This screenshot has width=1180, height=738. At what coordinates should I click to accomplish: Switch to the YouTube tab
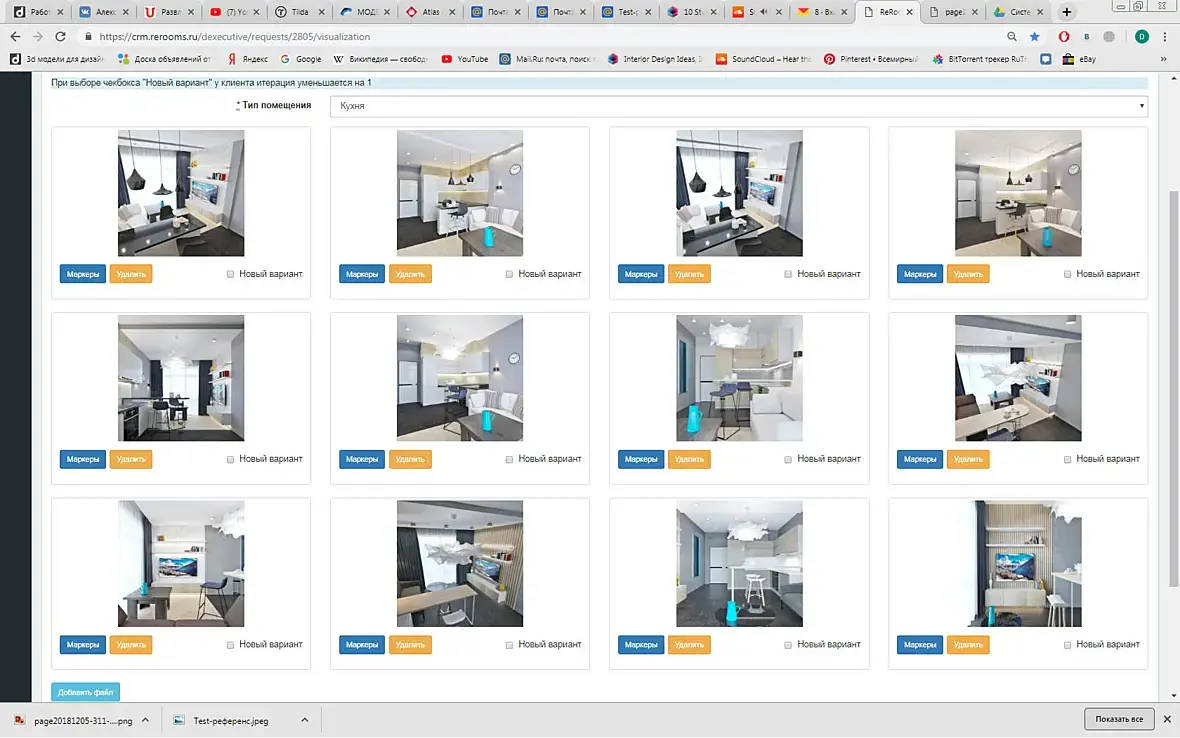pos(234,12)
